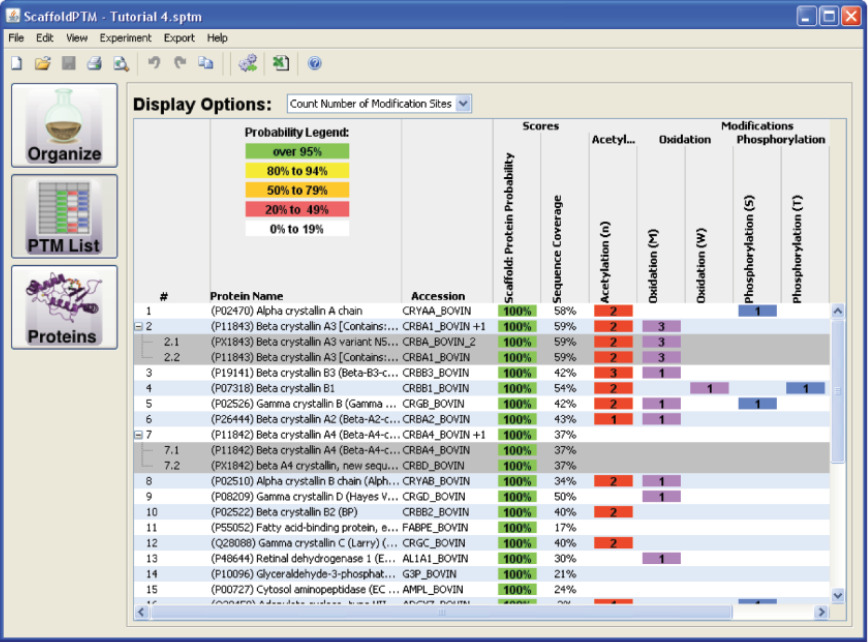Viewport: 868px width, 642px height.
Task: Click the table's vertical scroll up arrow
Action: click(838, 311)
